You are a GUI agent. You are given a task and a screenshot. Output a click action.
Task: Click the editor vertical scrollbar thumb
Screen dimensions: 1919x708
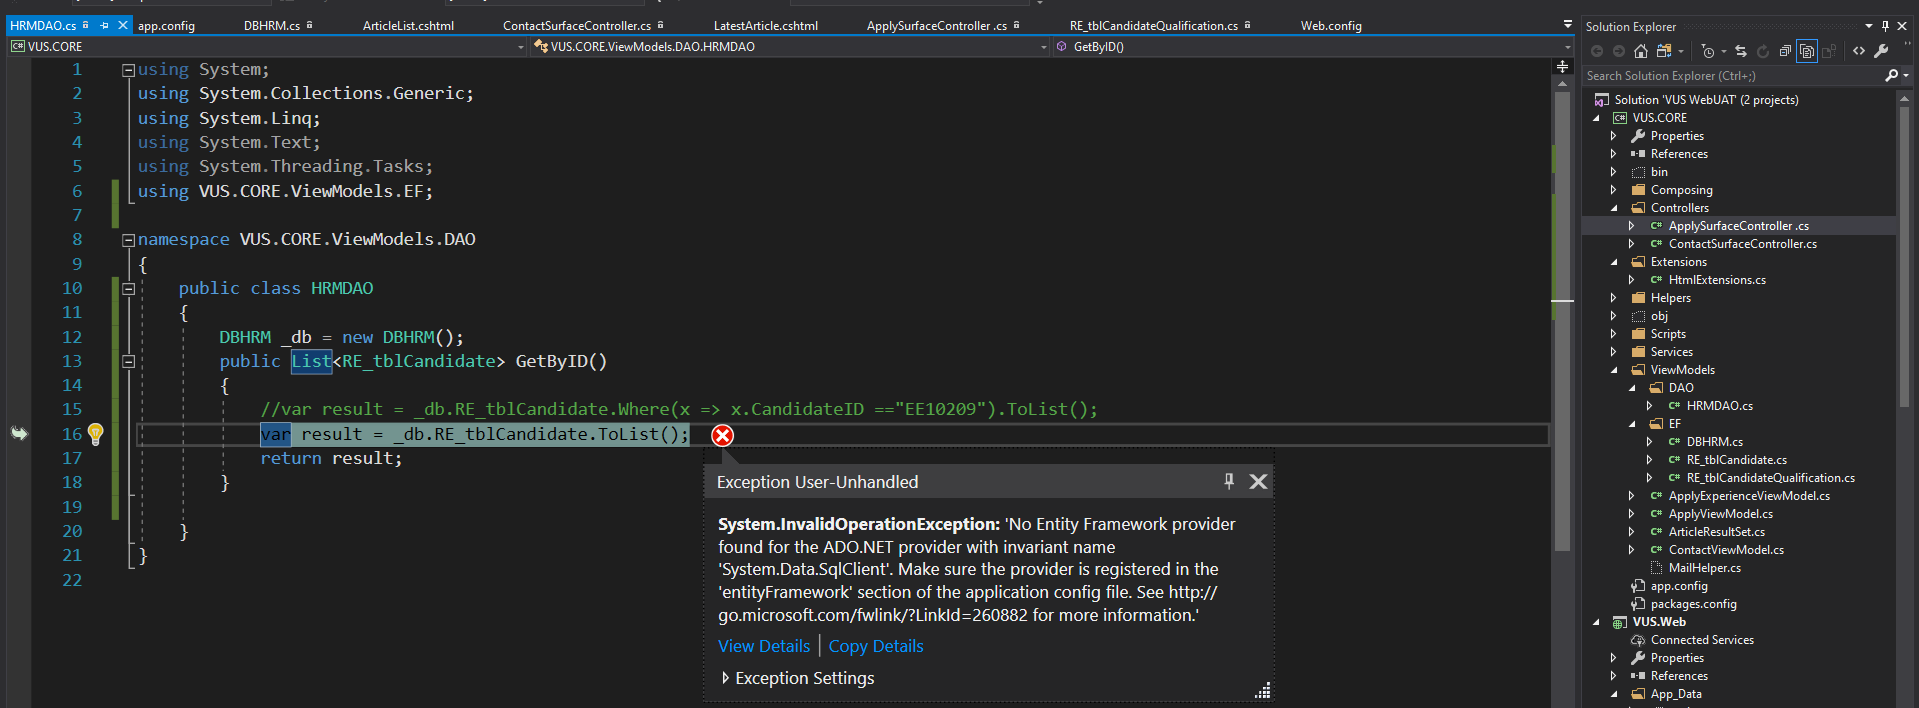(1562, 320)
